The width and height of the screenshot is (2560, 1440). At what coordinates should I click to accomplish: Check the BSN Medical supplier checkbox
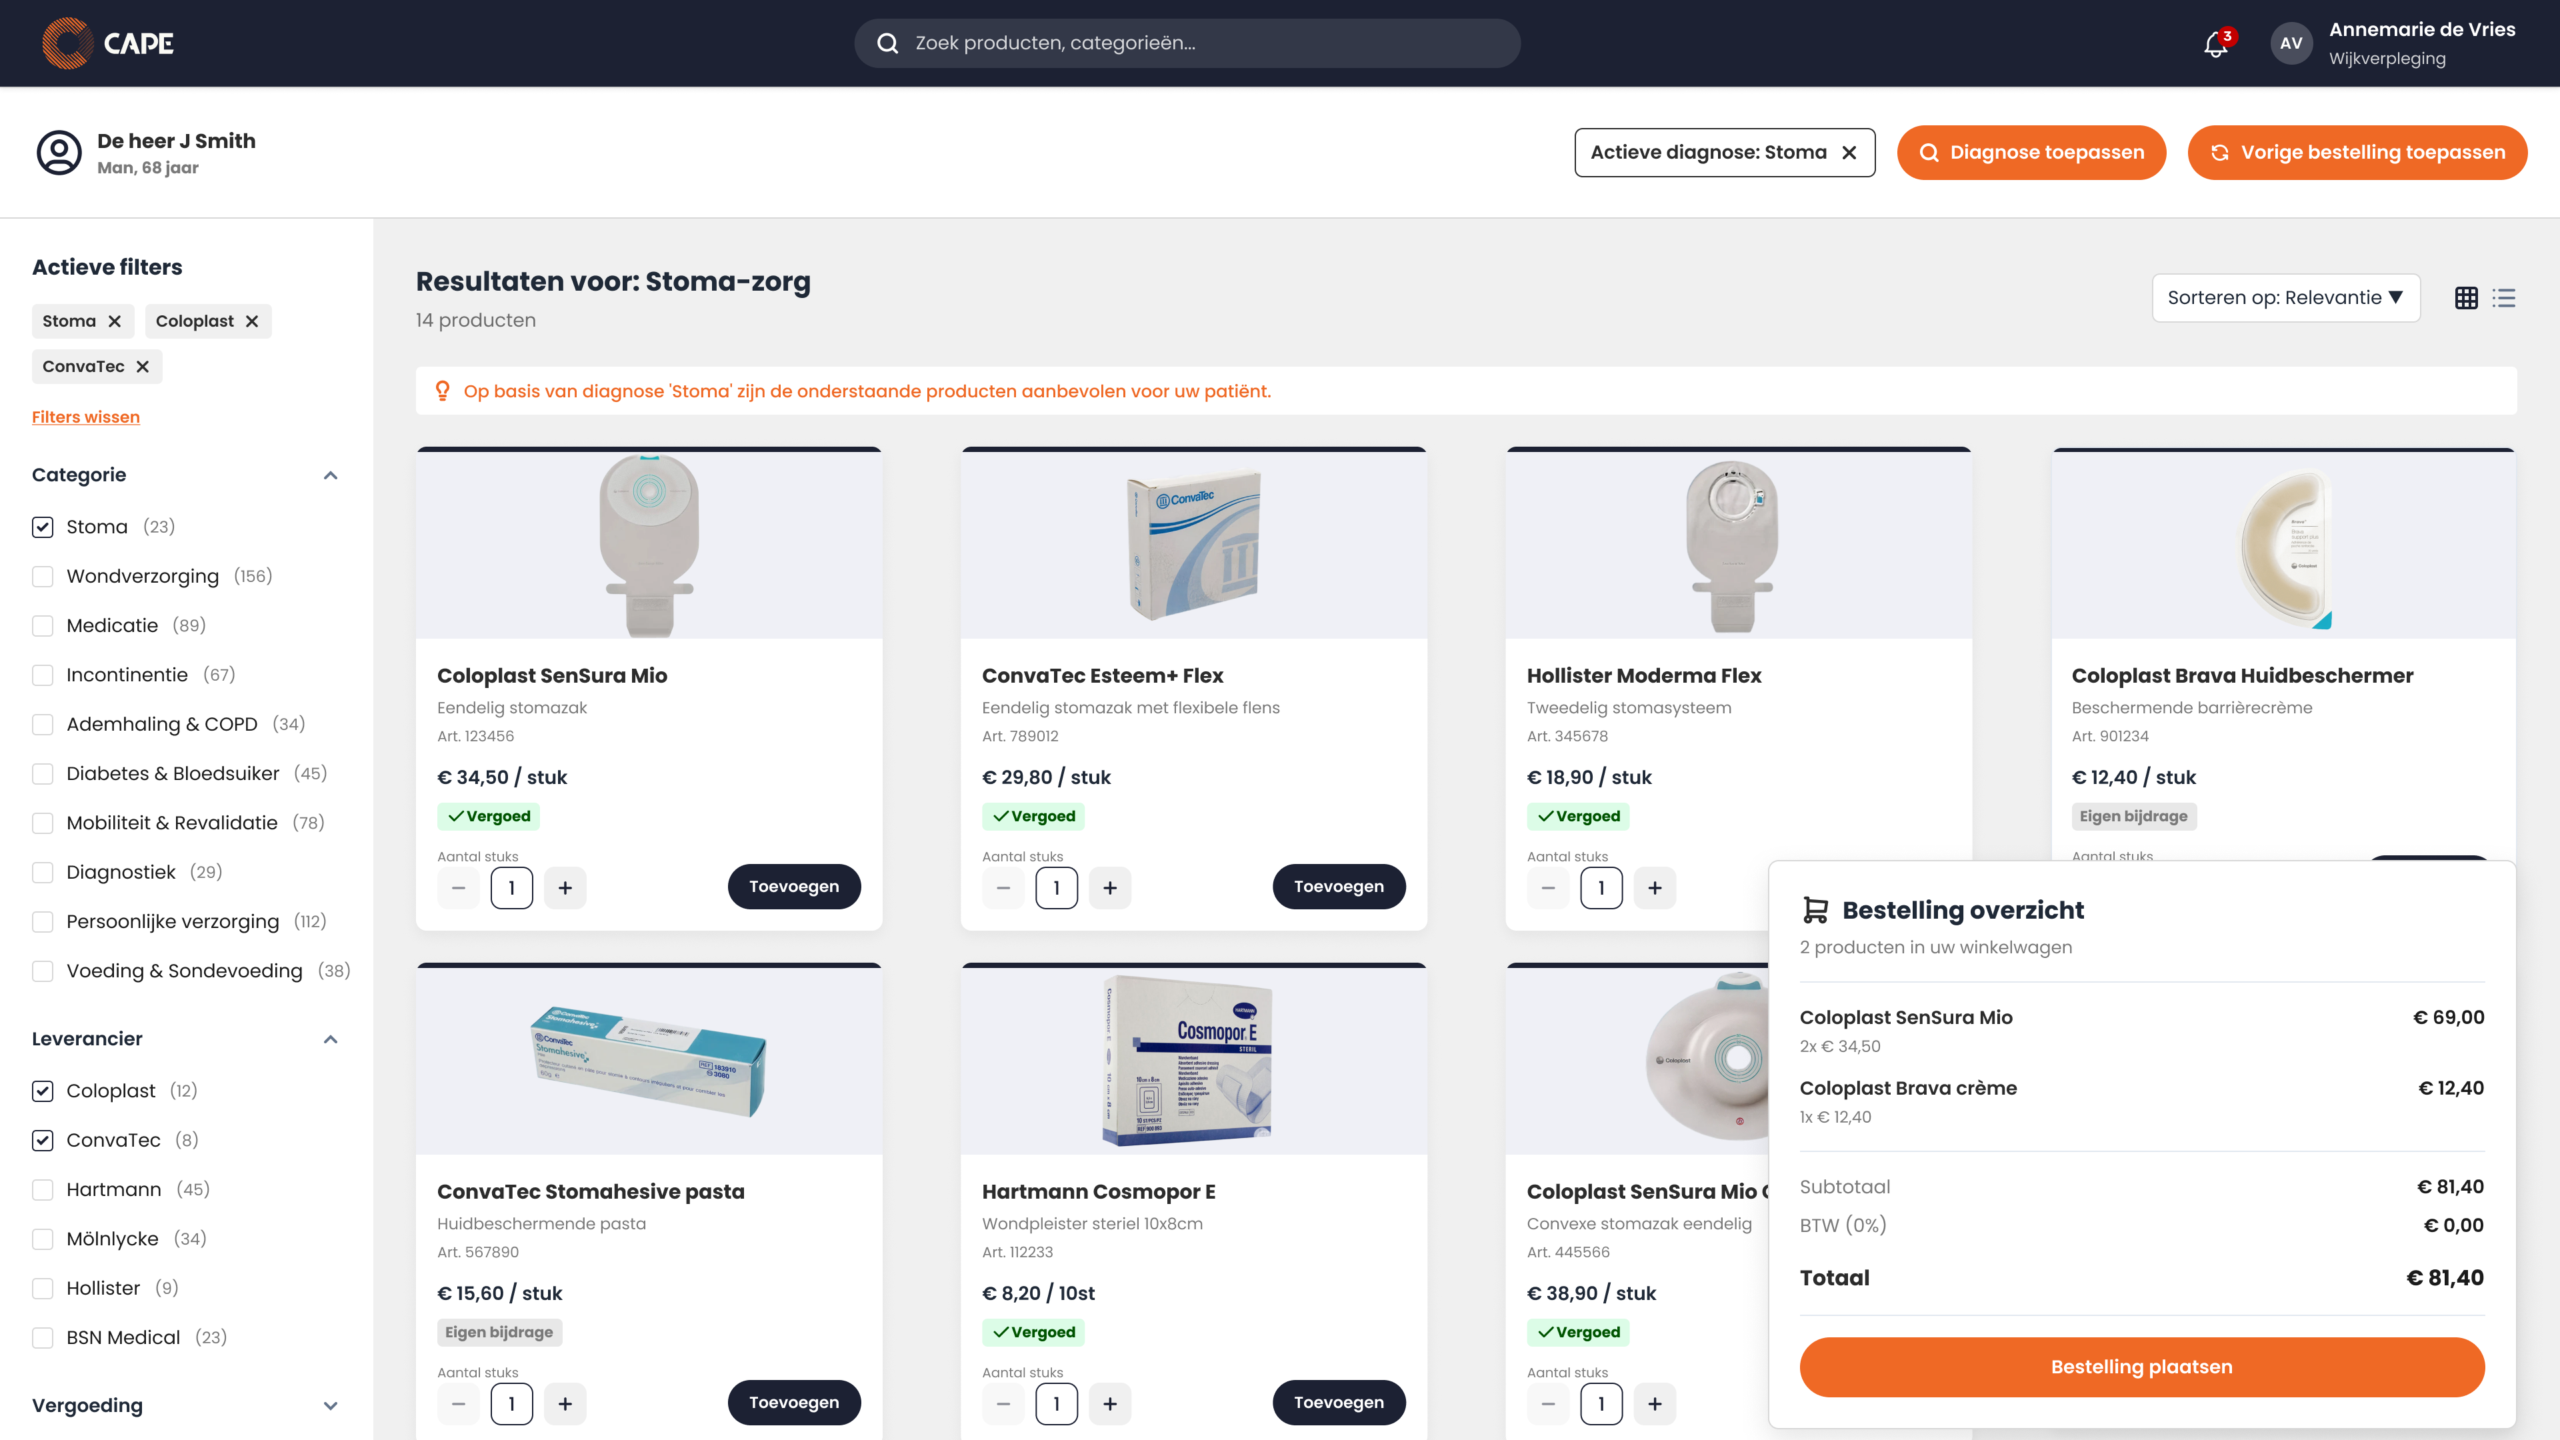42,1338
